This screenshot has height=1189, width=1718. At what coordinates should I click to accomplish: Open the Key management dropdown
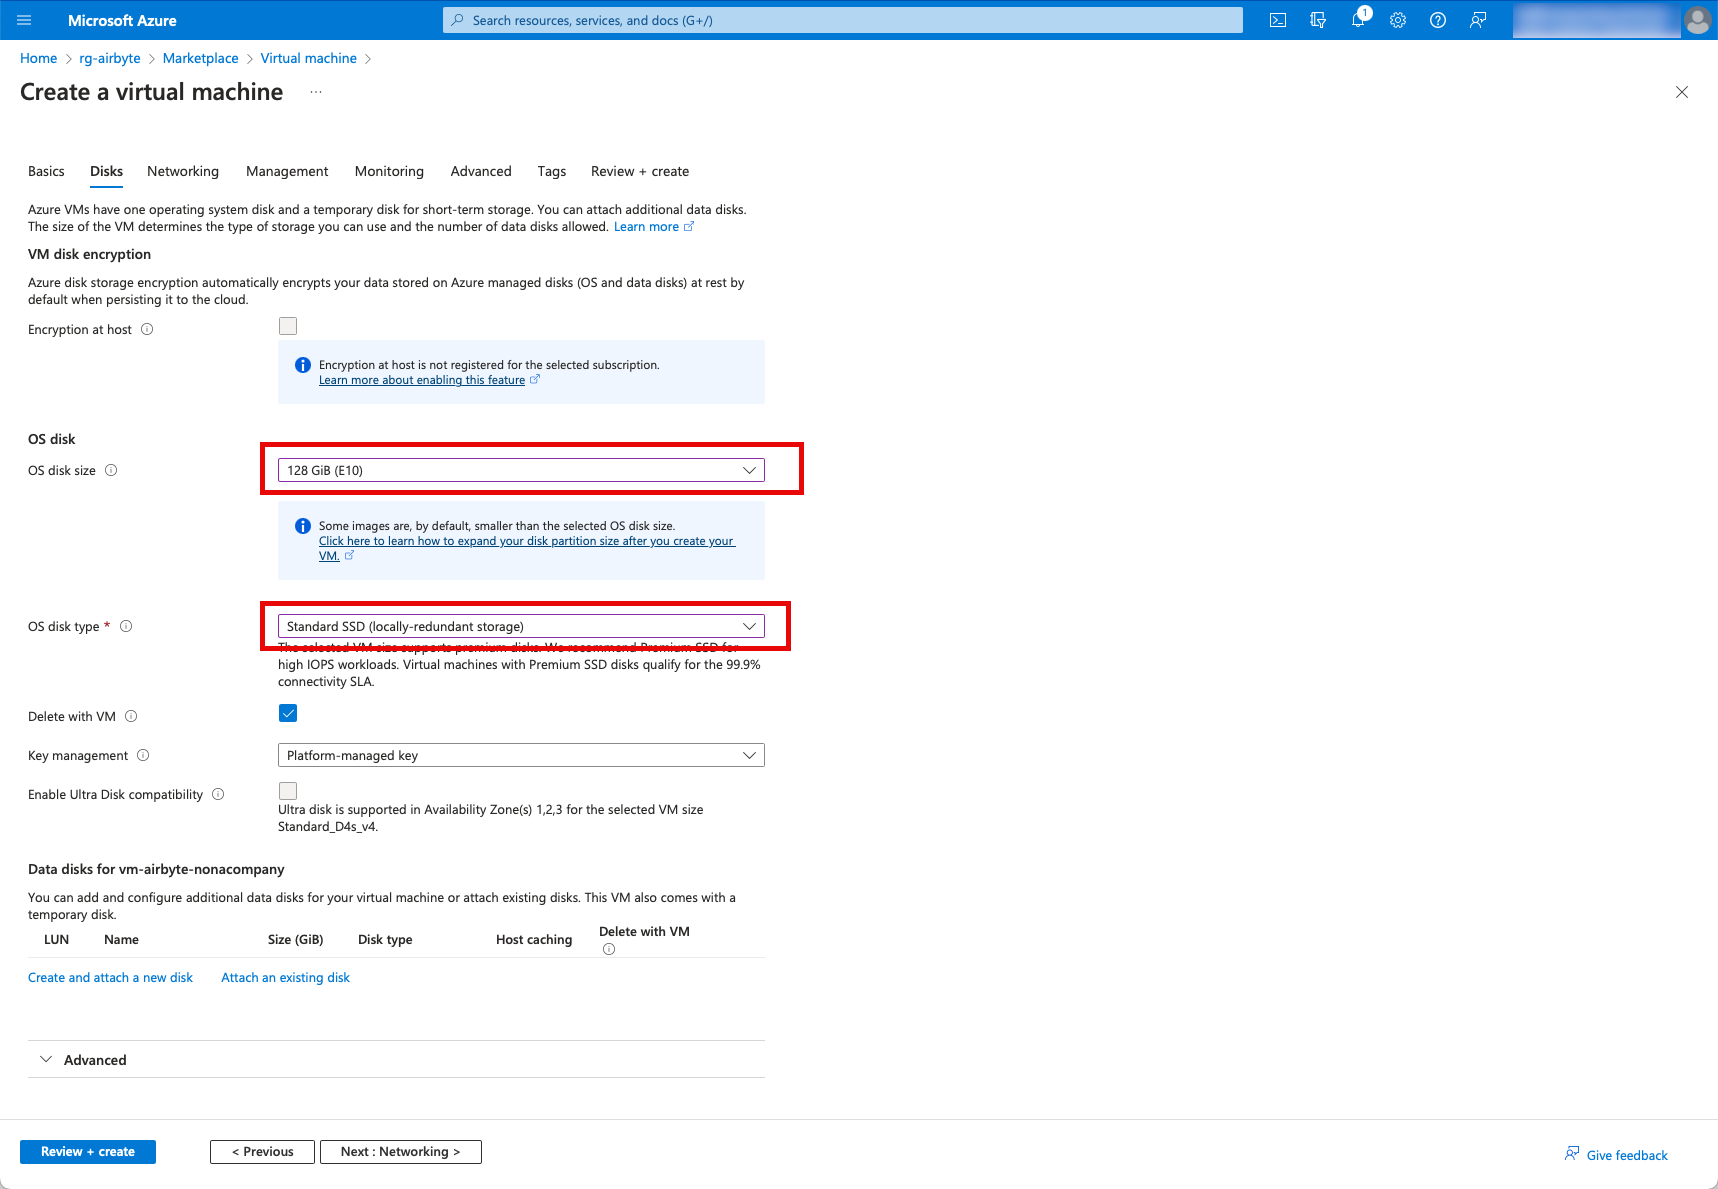tap(520, 755)
